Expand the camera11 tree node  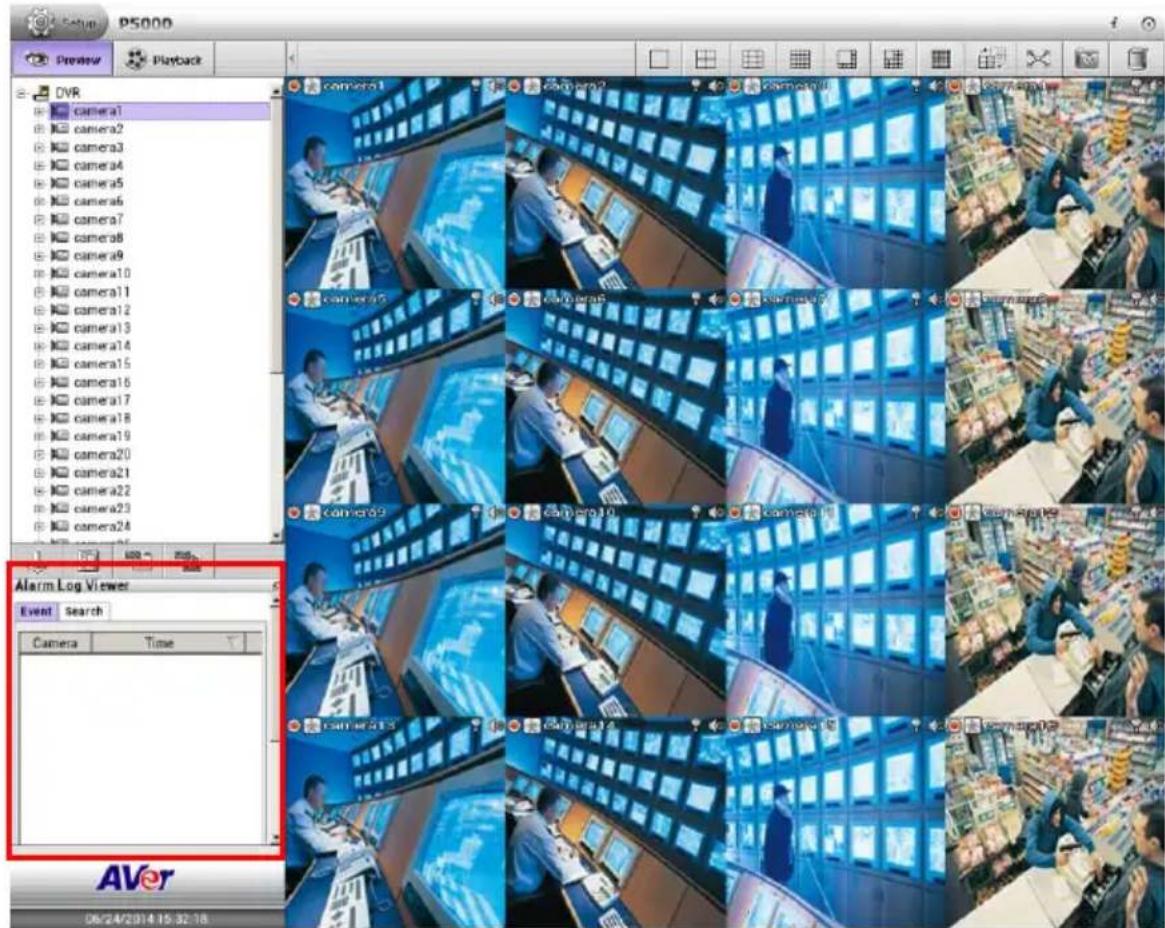(39, 291)
